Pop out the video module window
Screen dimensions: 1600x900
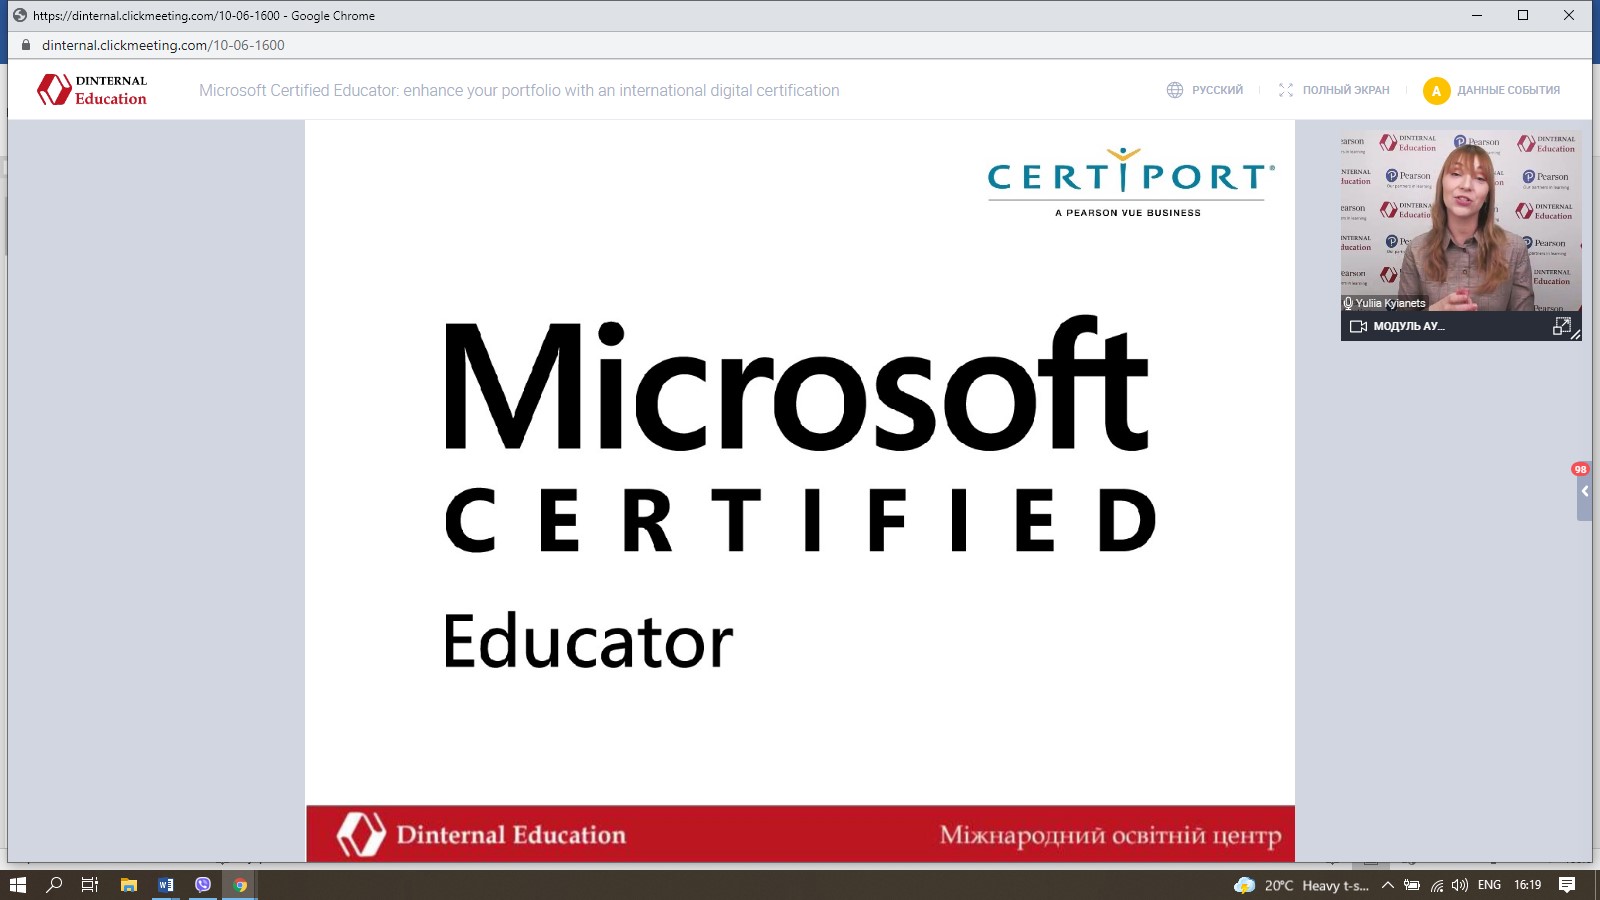(x=1561, y=326)
